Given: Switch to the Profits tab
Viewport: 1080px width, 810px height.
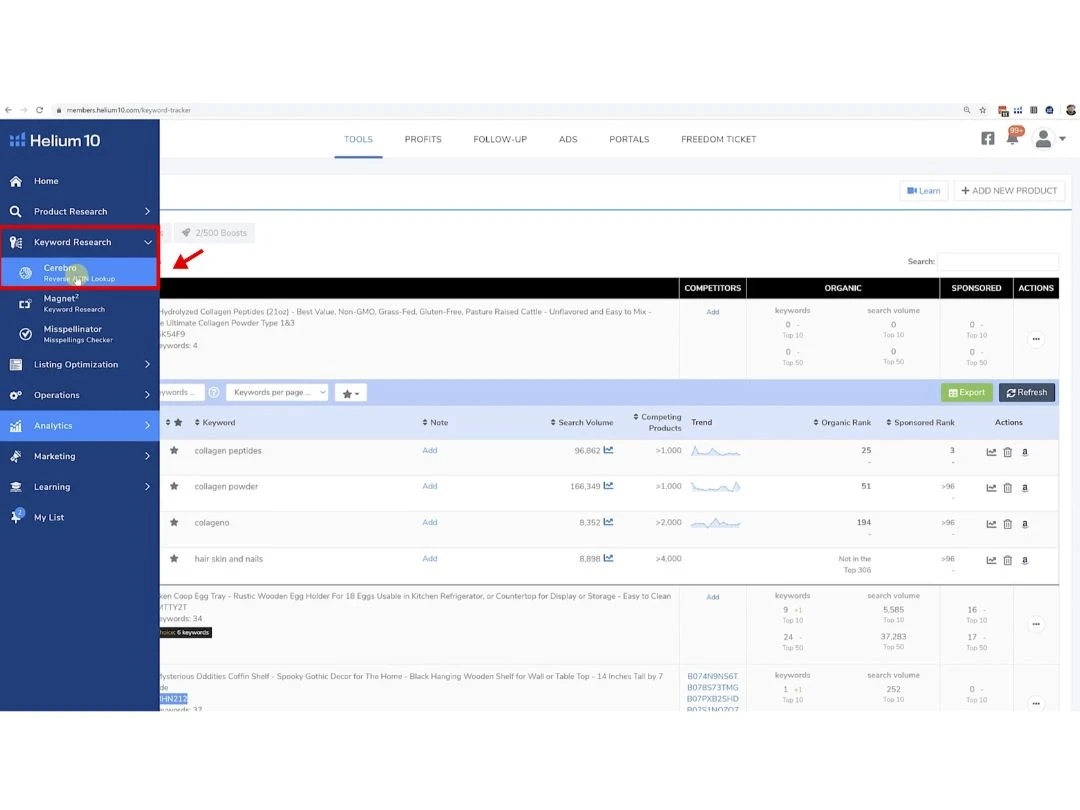Looking at the screenshot, I should click(x=423, y=139).
